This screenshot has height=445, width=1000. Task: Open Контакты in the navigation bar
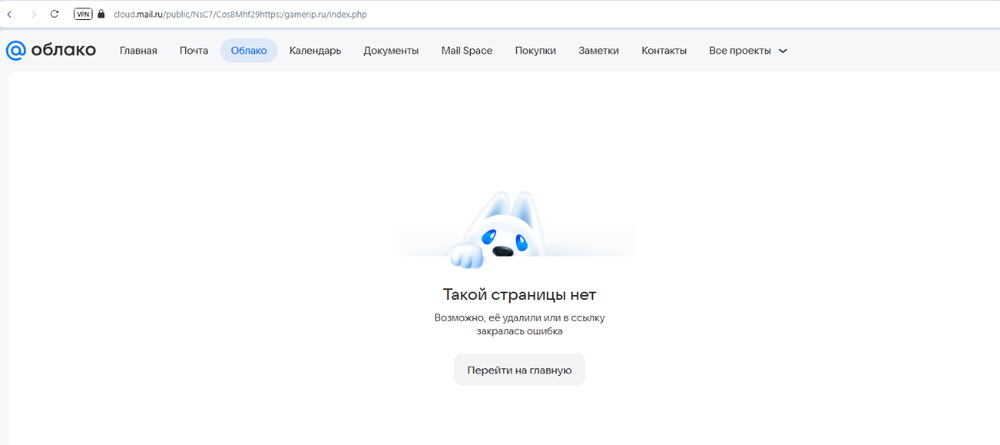click(x=664, y=51)
